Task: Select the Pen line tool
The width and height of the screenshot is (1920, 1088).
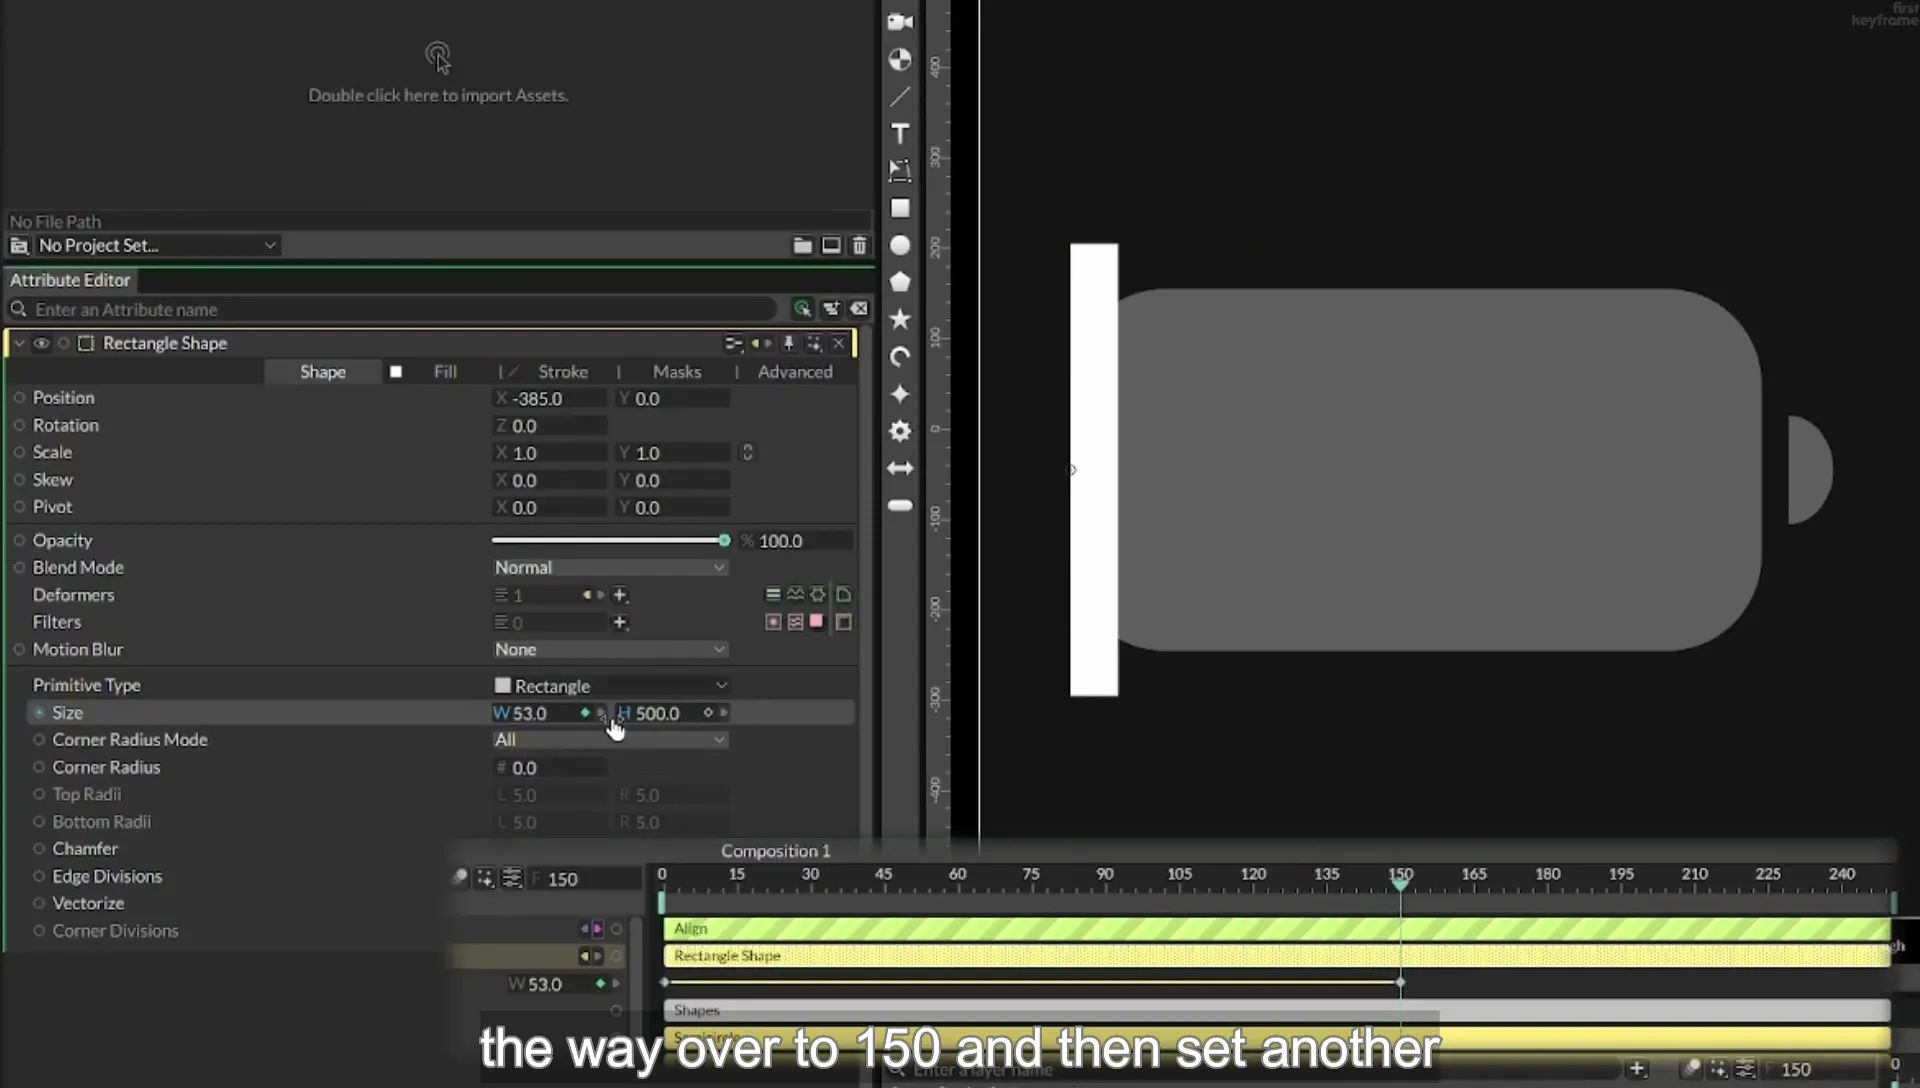Action: click(x=900, y=97)
